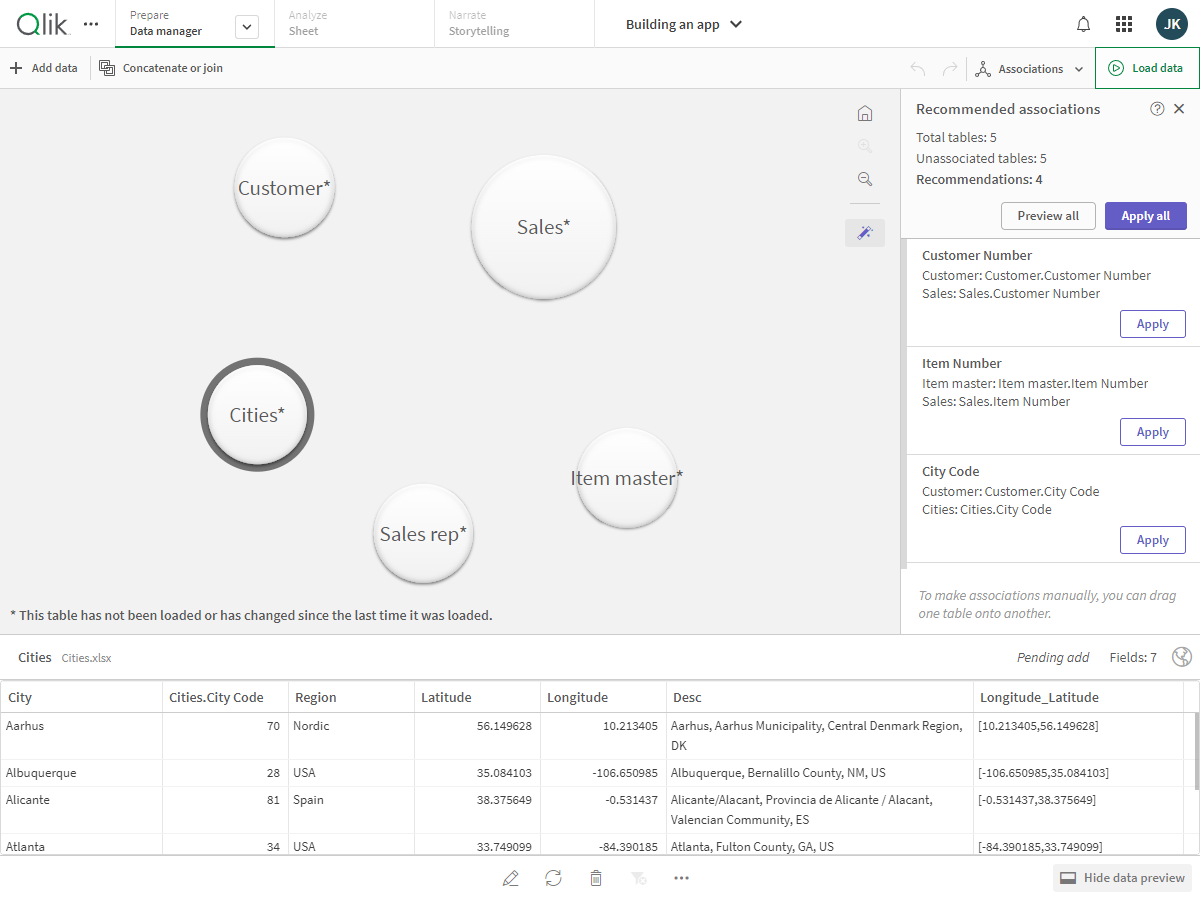1200x900 pixels.
Task: Click the Alicante city cell
Action: [81, 810]
